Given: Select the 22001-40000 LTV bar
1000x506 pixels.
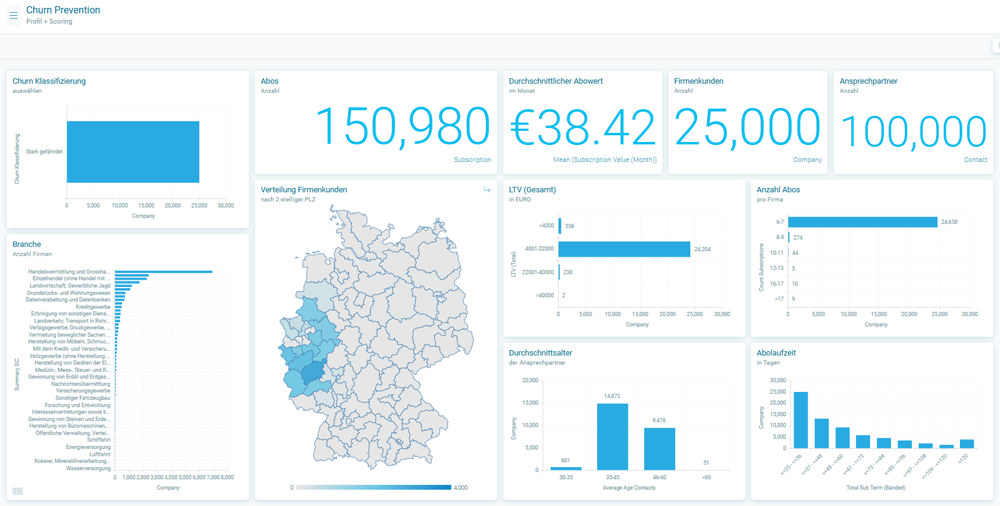Looking at the screenshot, I should pos(559,272).
